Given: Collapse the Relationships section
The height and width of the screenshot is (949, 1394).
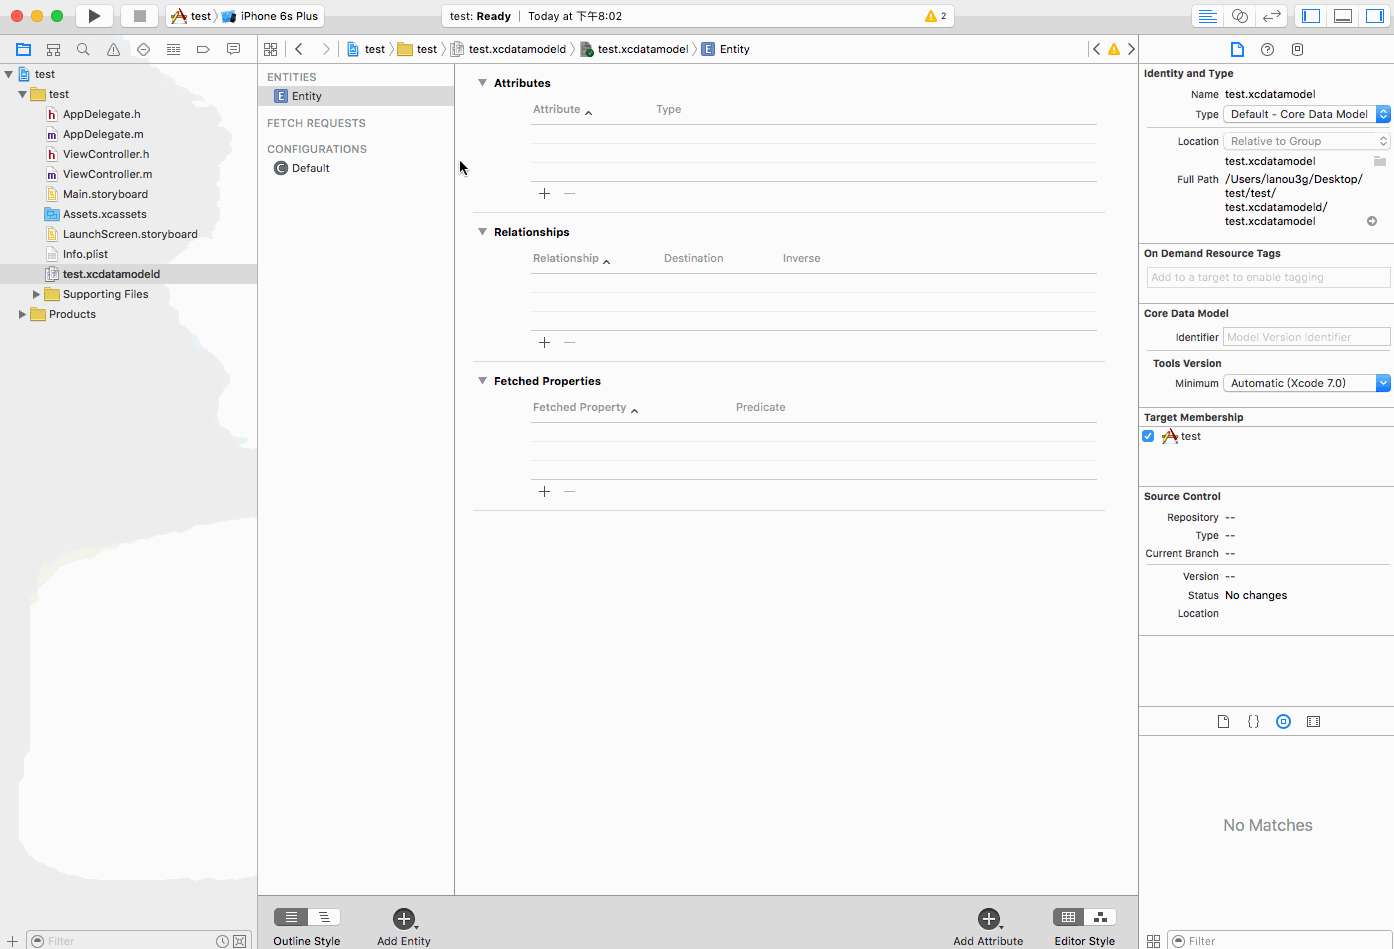Looking at the screenshot, I should coord(482,232).
